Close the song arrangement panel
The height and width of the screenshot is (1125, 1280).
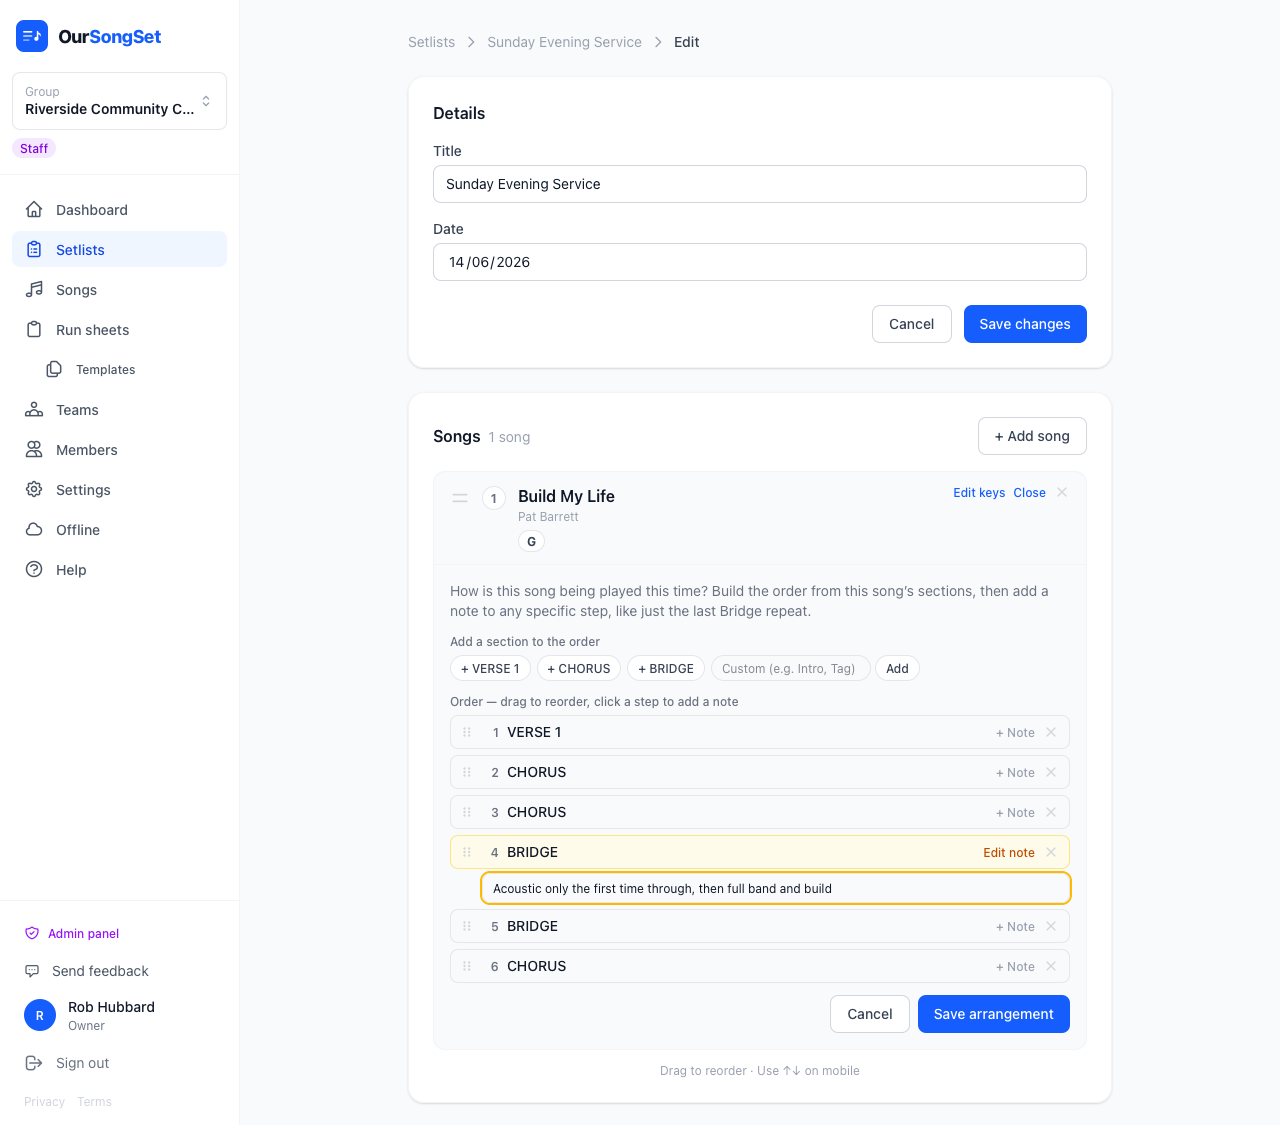(1029, 493)
